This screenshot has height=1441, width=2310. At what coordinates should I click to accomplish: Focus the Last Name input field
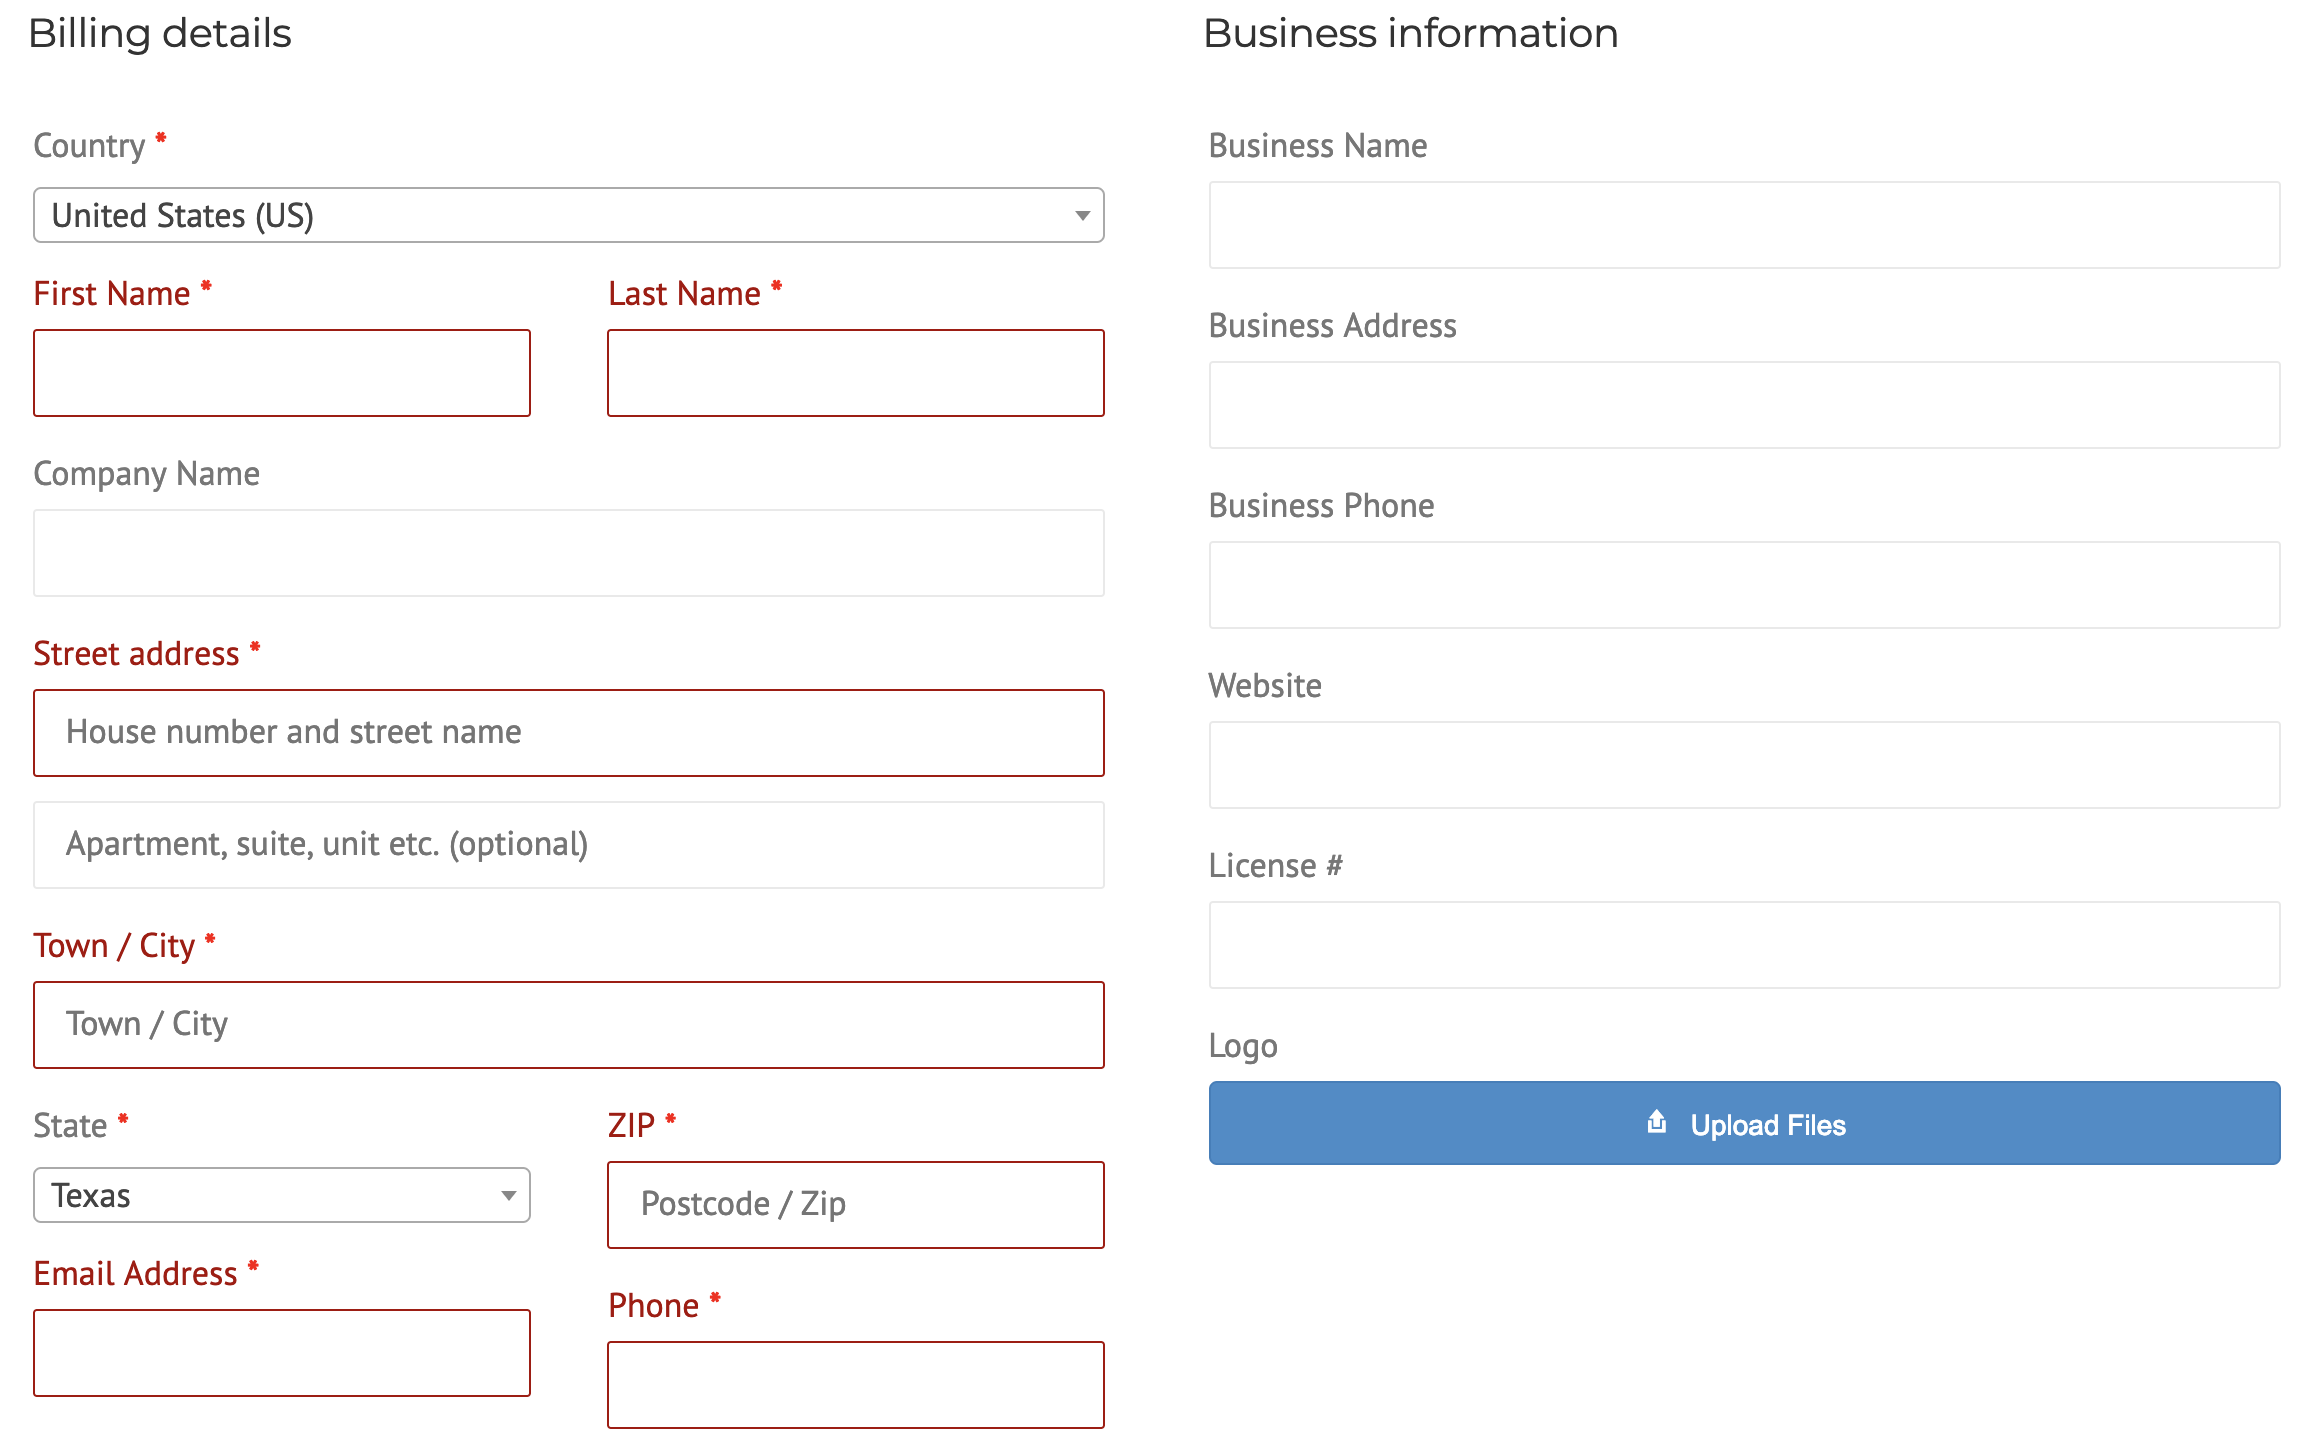click(x=856, y=373)
